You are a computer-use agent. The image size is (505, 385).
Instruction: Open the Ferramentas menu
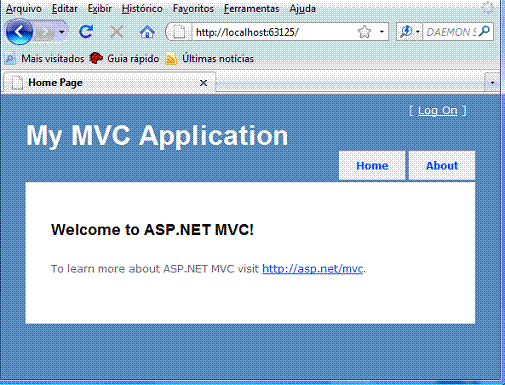click(x=251, y=9)
